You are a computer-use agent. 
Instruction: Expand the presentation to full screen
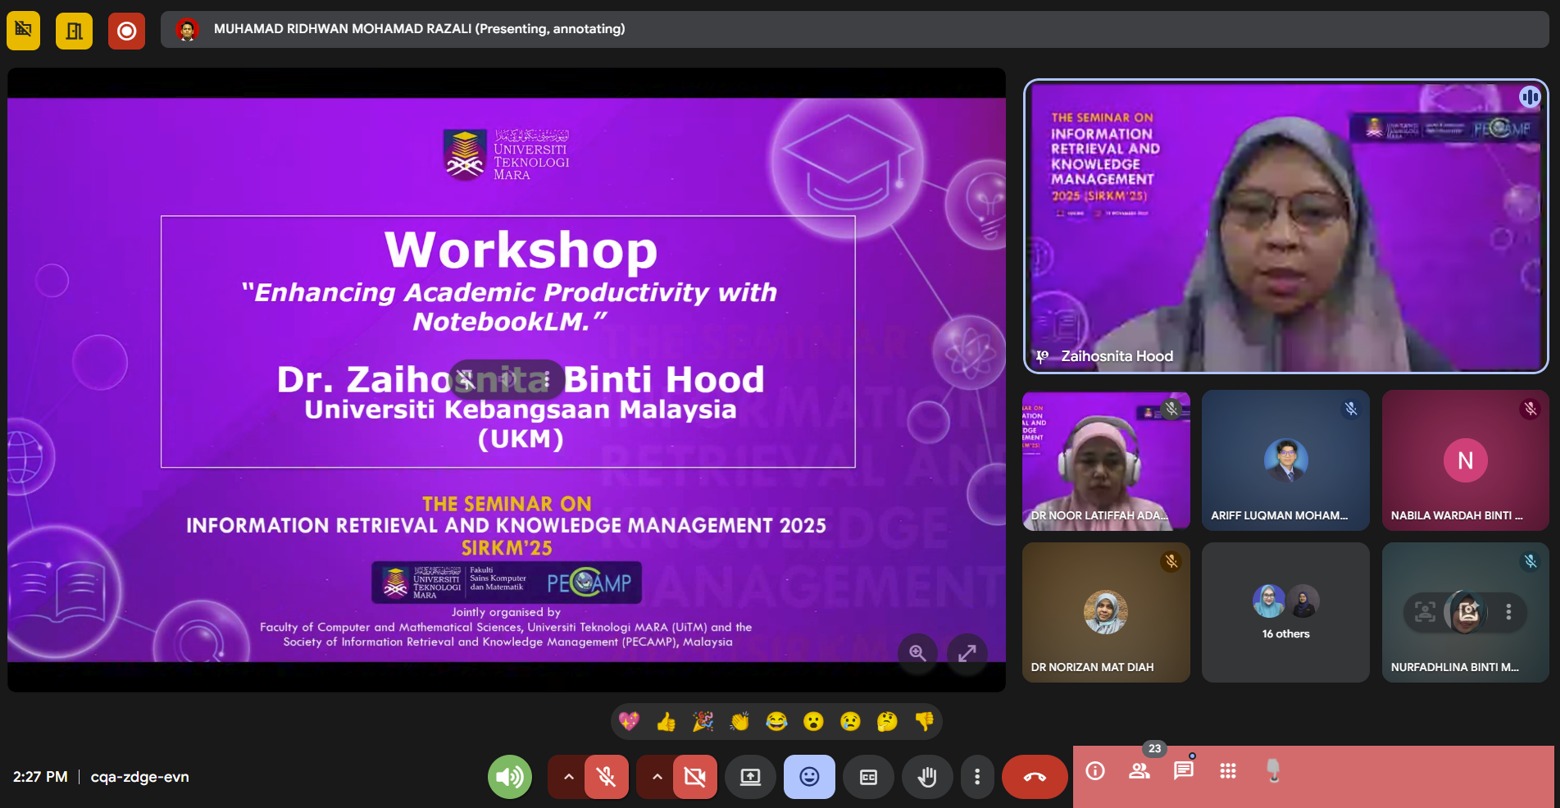click(967, 653)
